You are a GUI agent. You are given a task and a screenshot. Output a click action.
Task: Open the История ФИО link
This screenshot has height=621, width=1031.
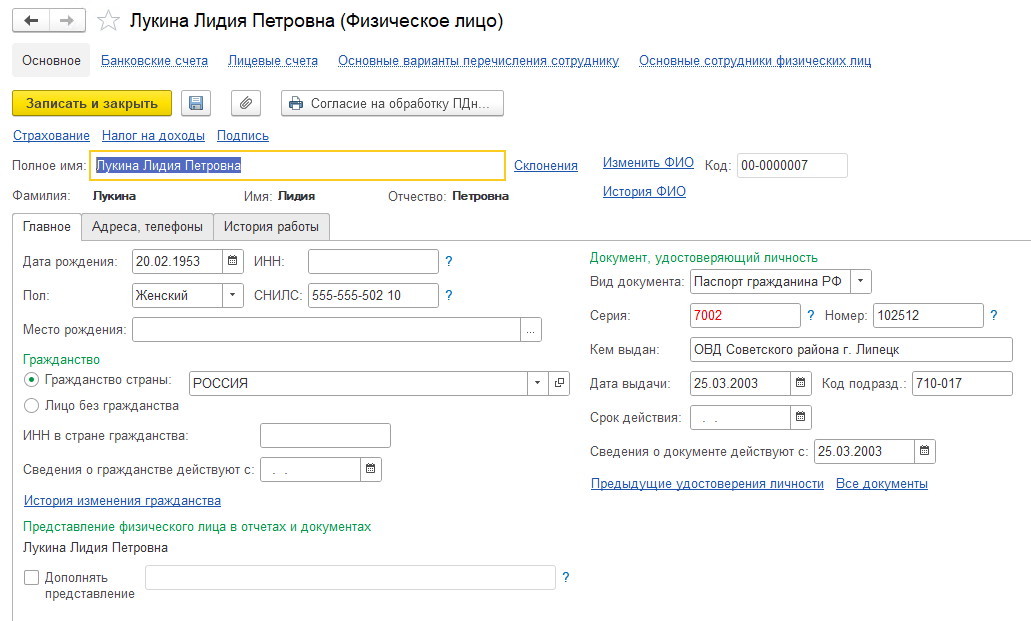click(644, 191)
